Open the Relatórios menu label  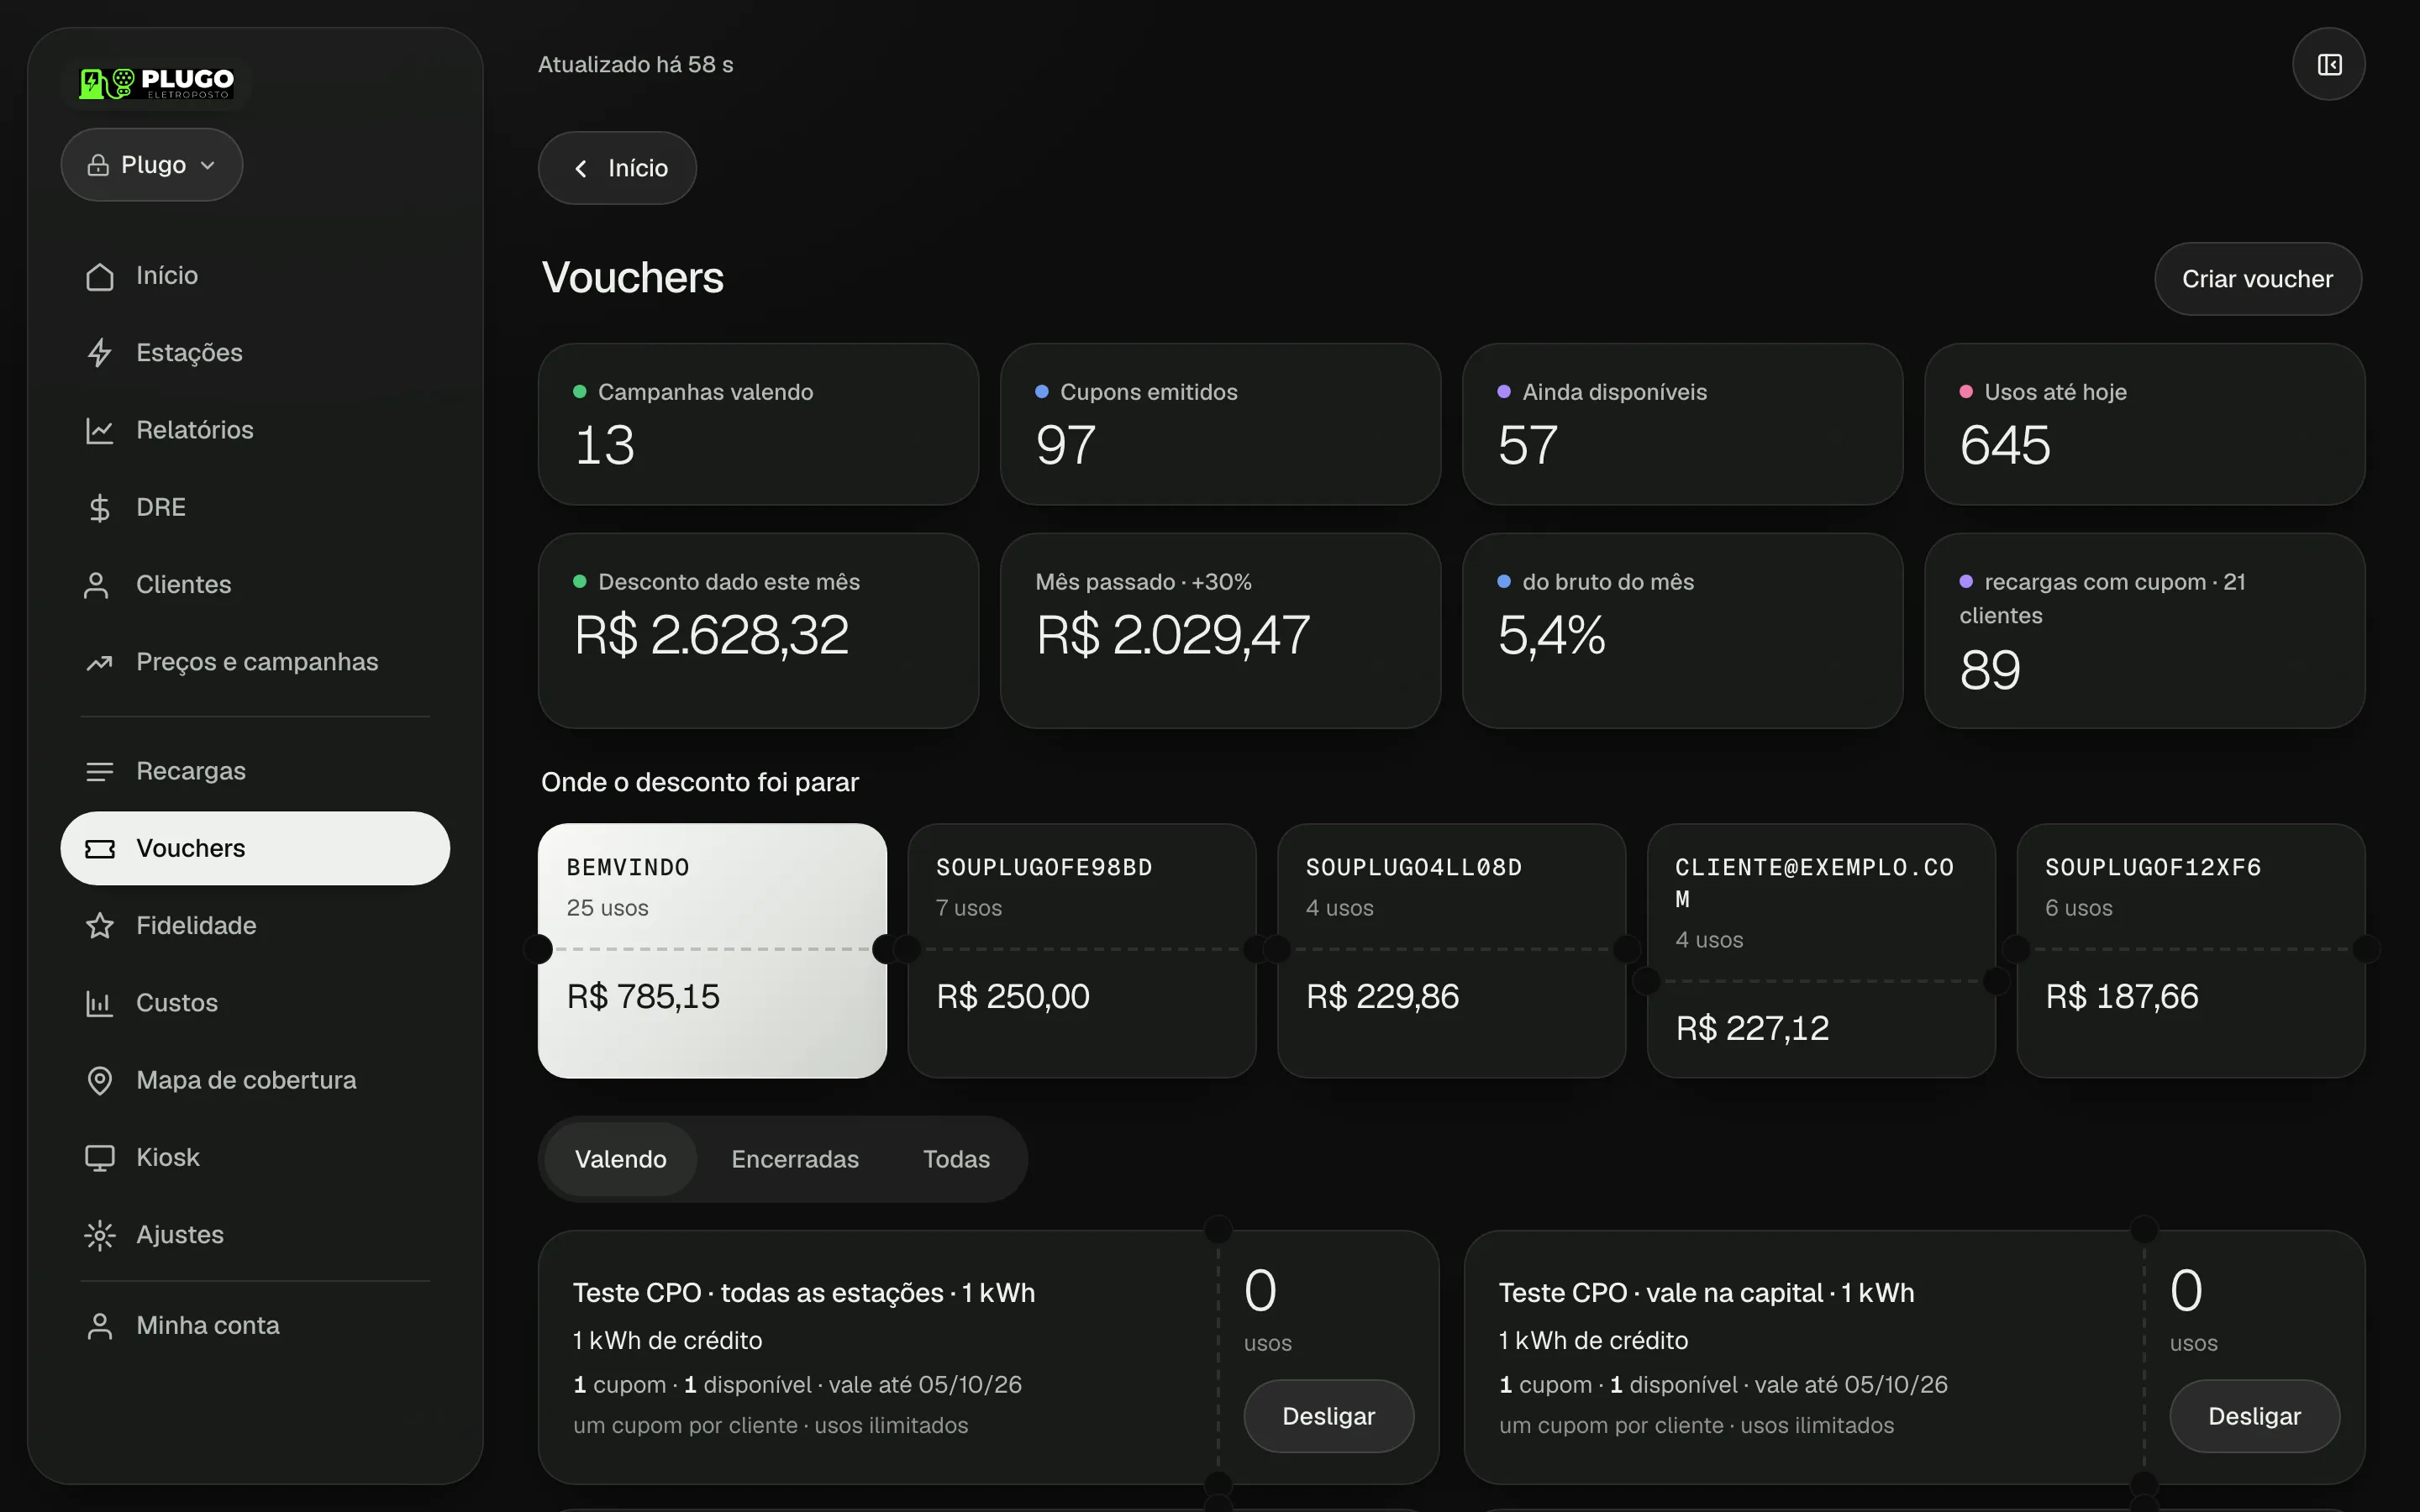pyautogui.click(x=195, y=430)
